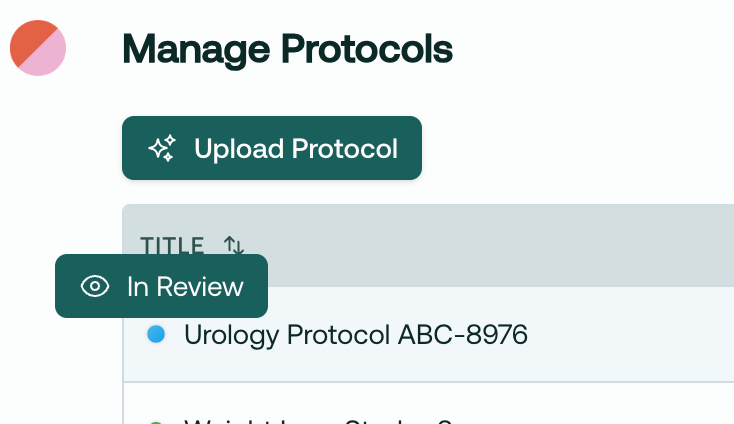Click the green status dot in second row
The width and height of the screenshot is (734, 424).
(x=156, y=423)
